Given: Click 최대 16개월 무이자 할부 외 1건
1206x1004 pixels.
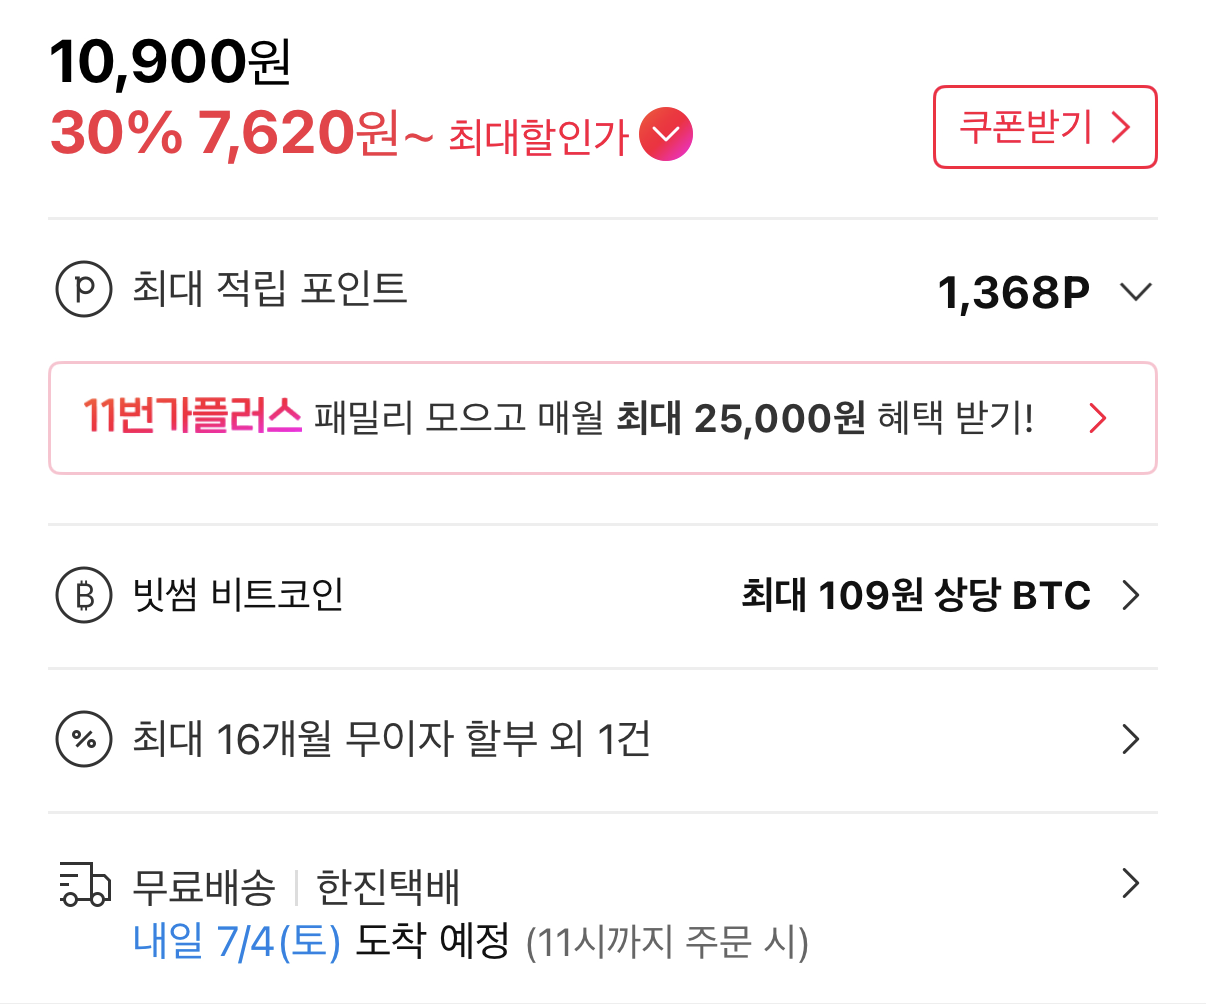Looking at the screenshot, I should pos(391,739).
